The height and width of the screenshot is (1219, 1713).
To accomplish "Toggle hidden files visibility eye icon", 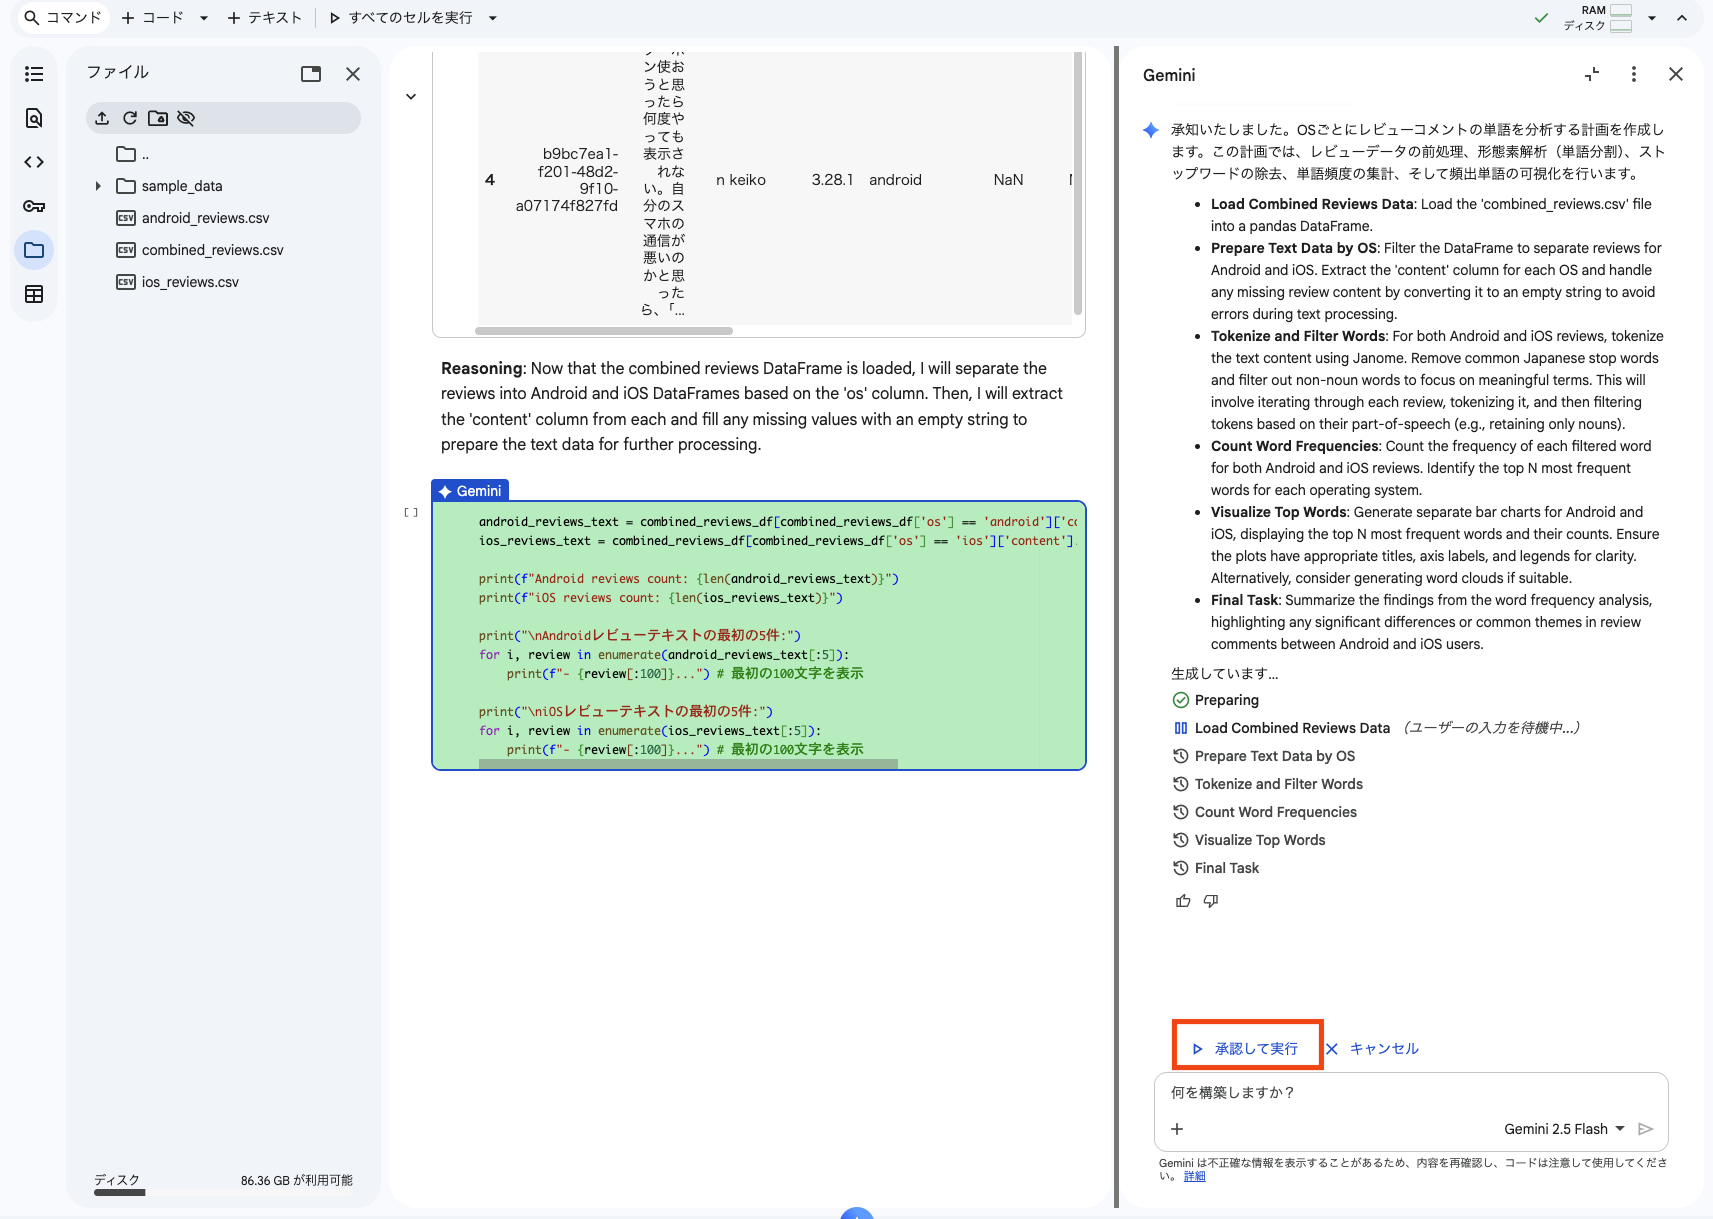I will click(x=186, y=118).
